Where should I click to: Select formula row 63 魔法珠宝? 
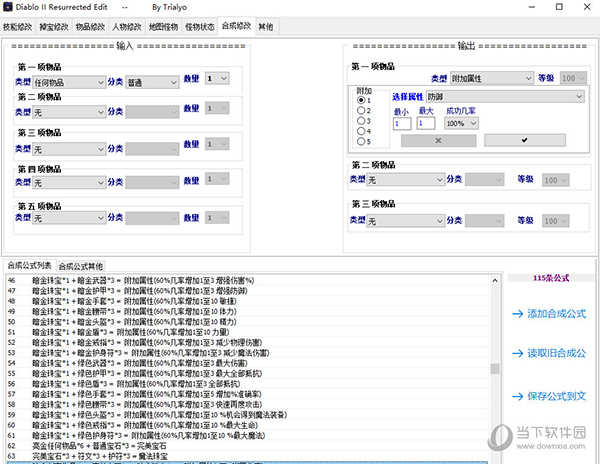click(247, 456)
